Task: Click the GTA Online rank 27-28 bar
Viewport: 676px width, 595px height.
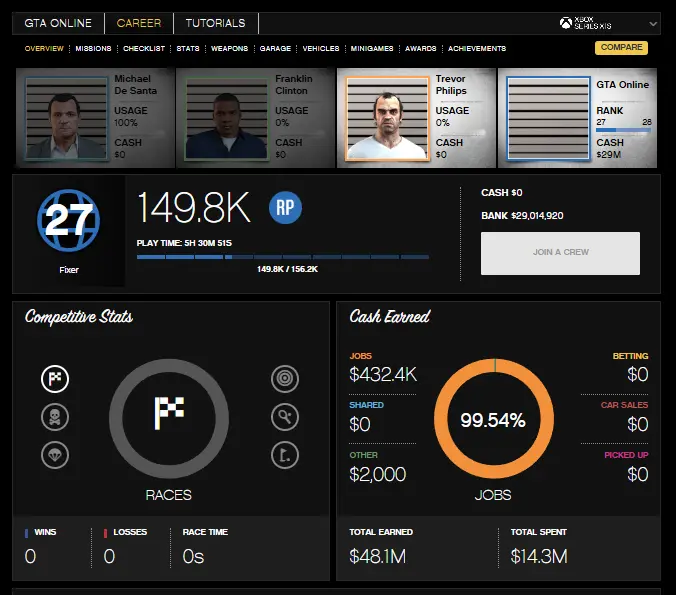Action: [x=623, y=129]
